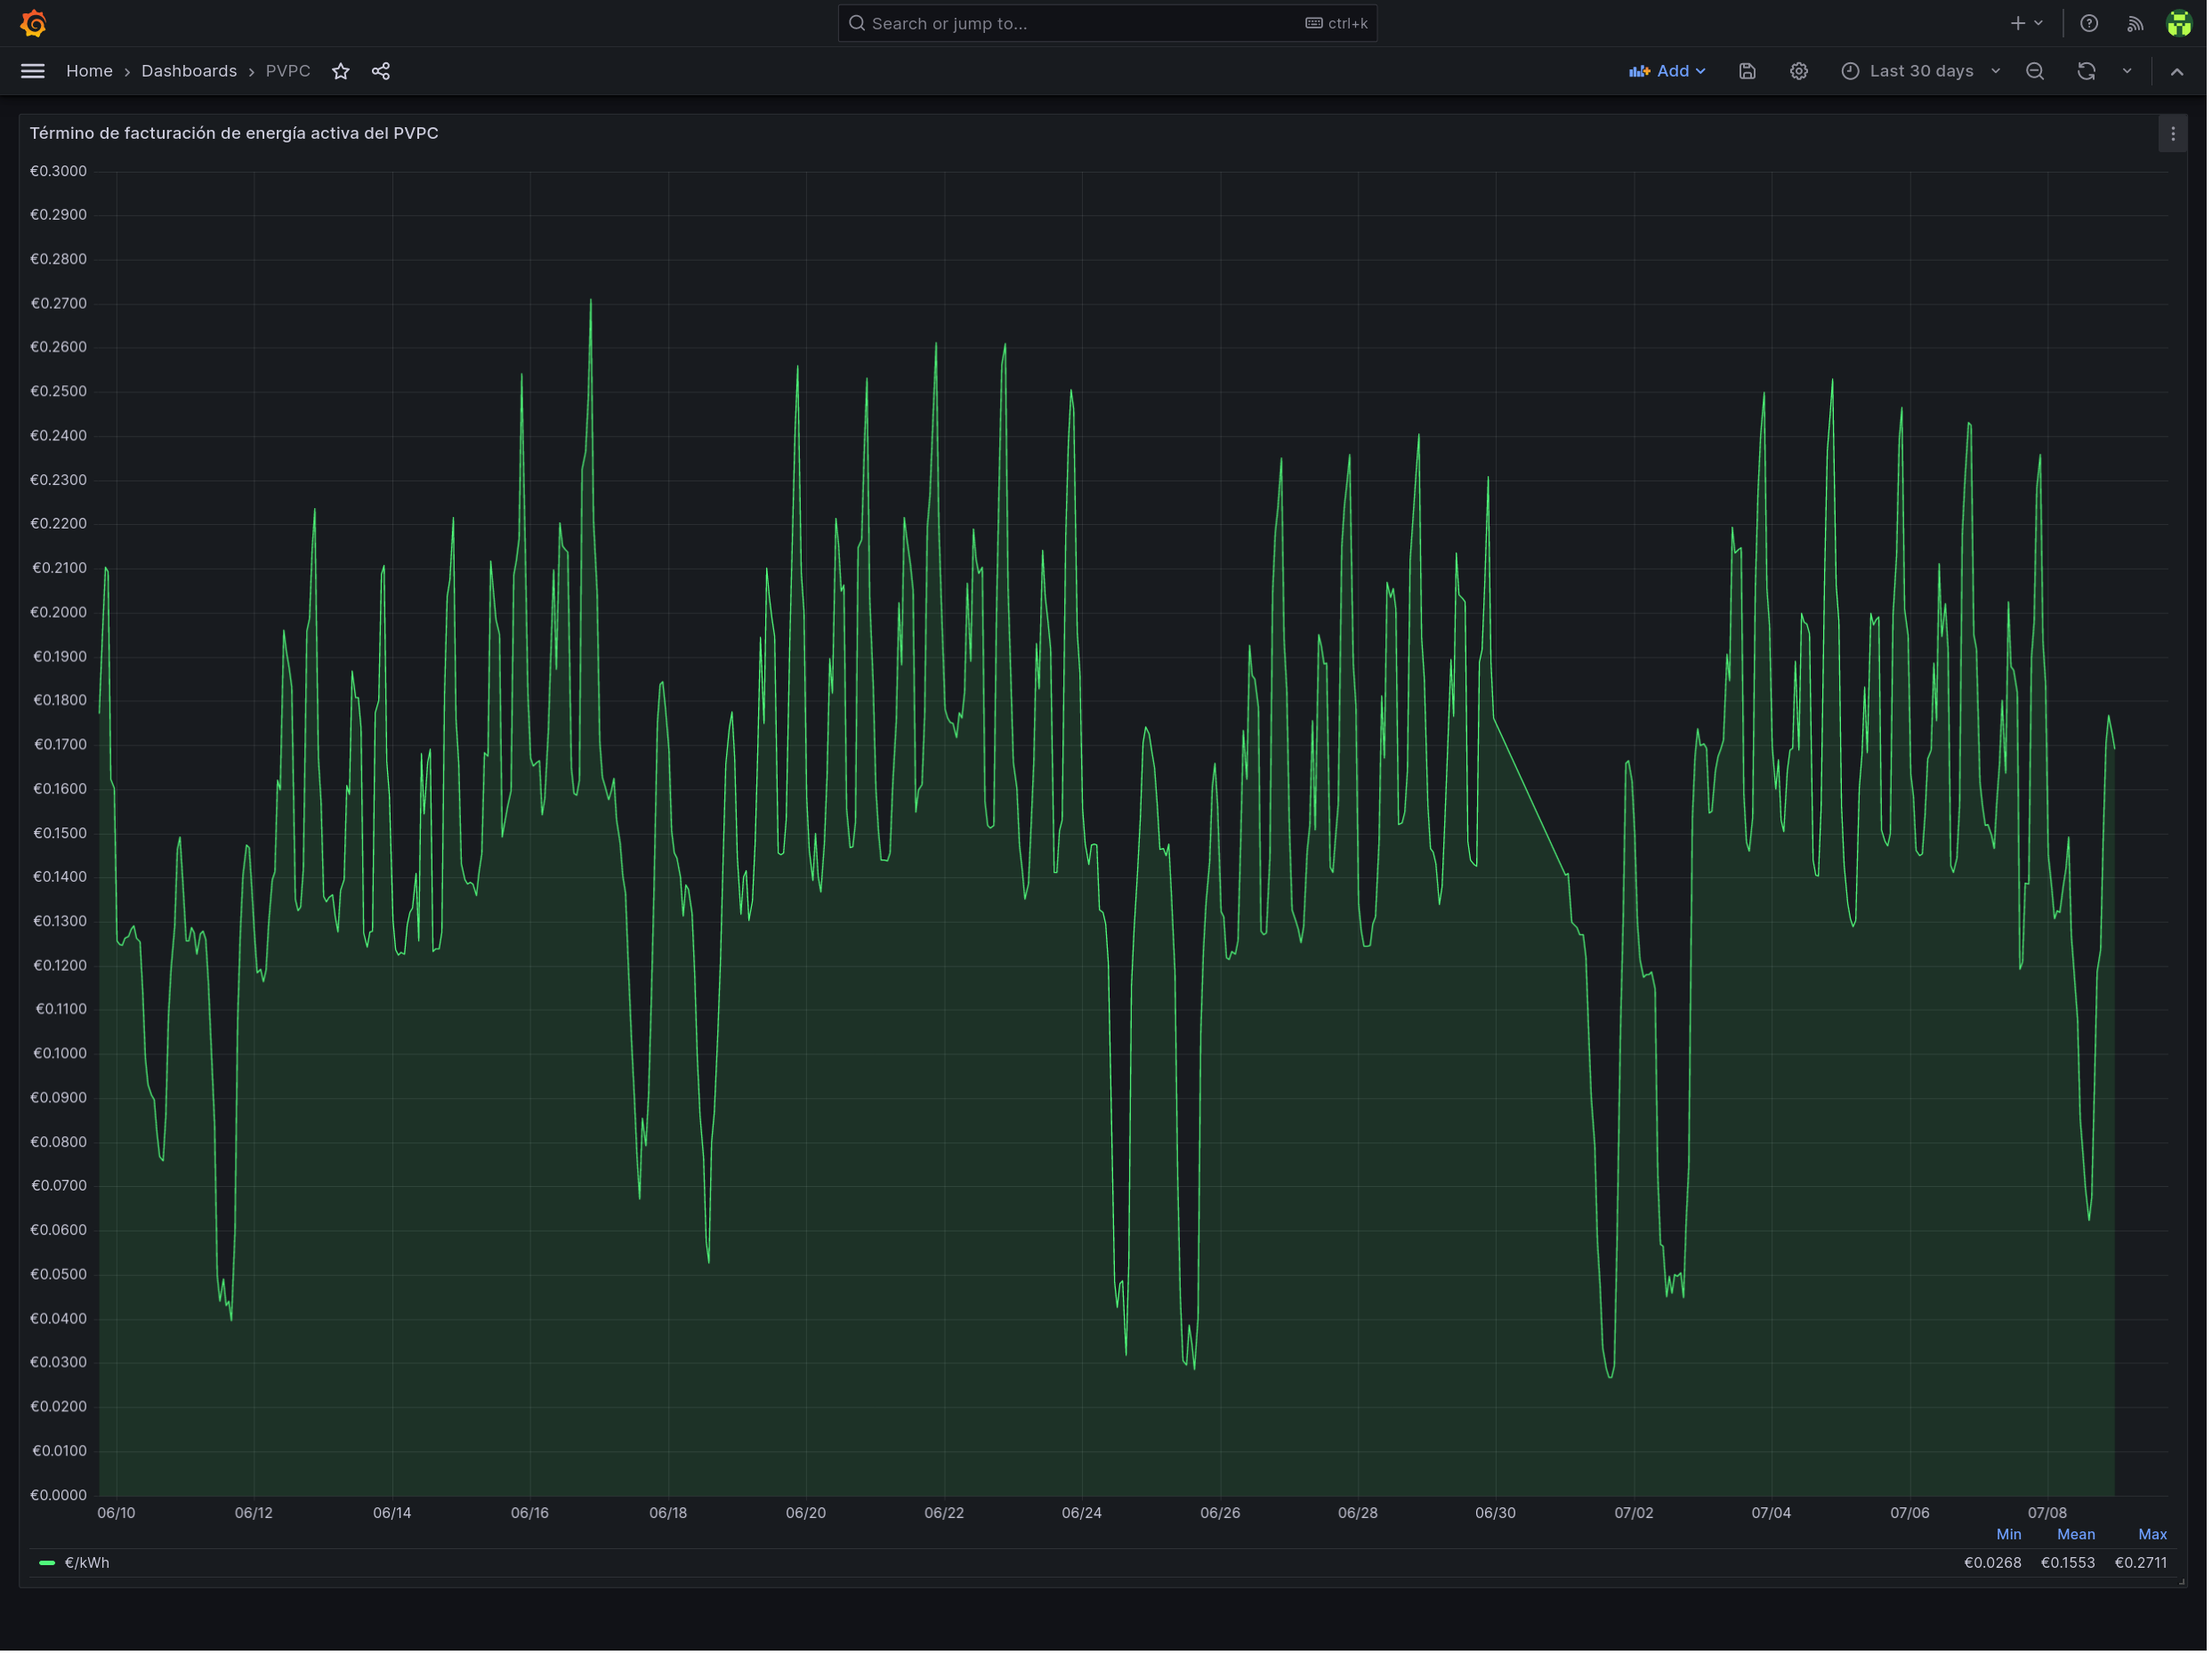Toggle the hamburger navigation menu
This screenshot has height=1655, width=2212.
coord(33,71)
